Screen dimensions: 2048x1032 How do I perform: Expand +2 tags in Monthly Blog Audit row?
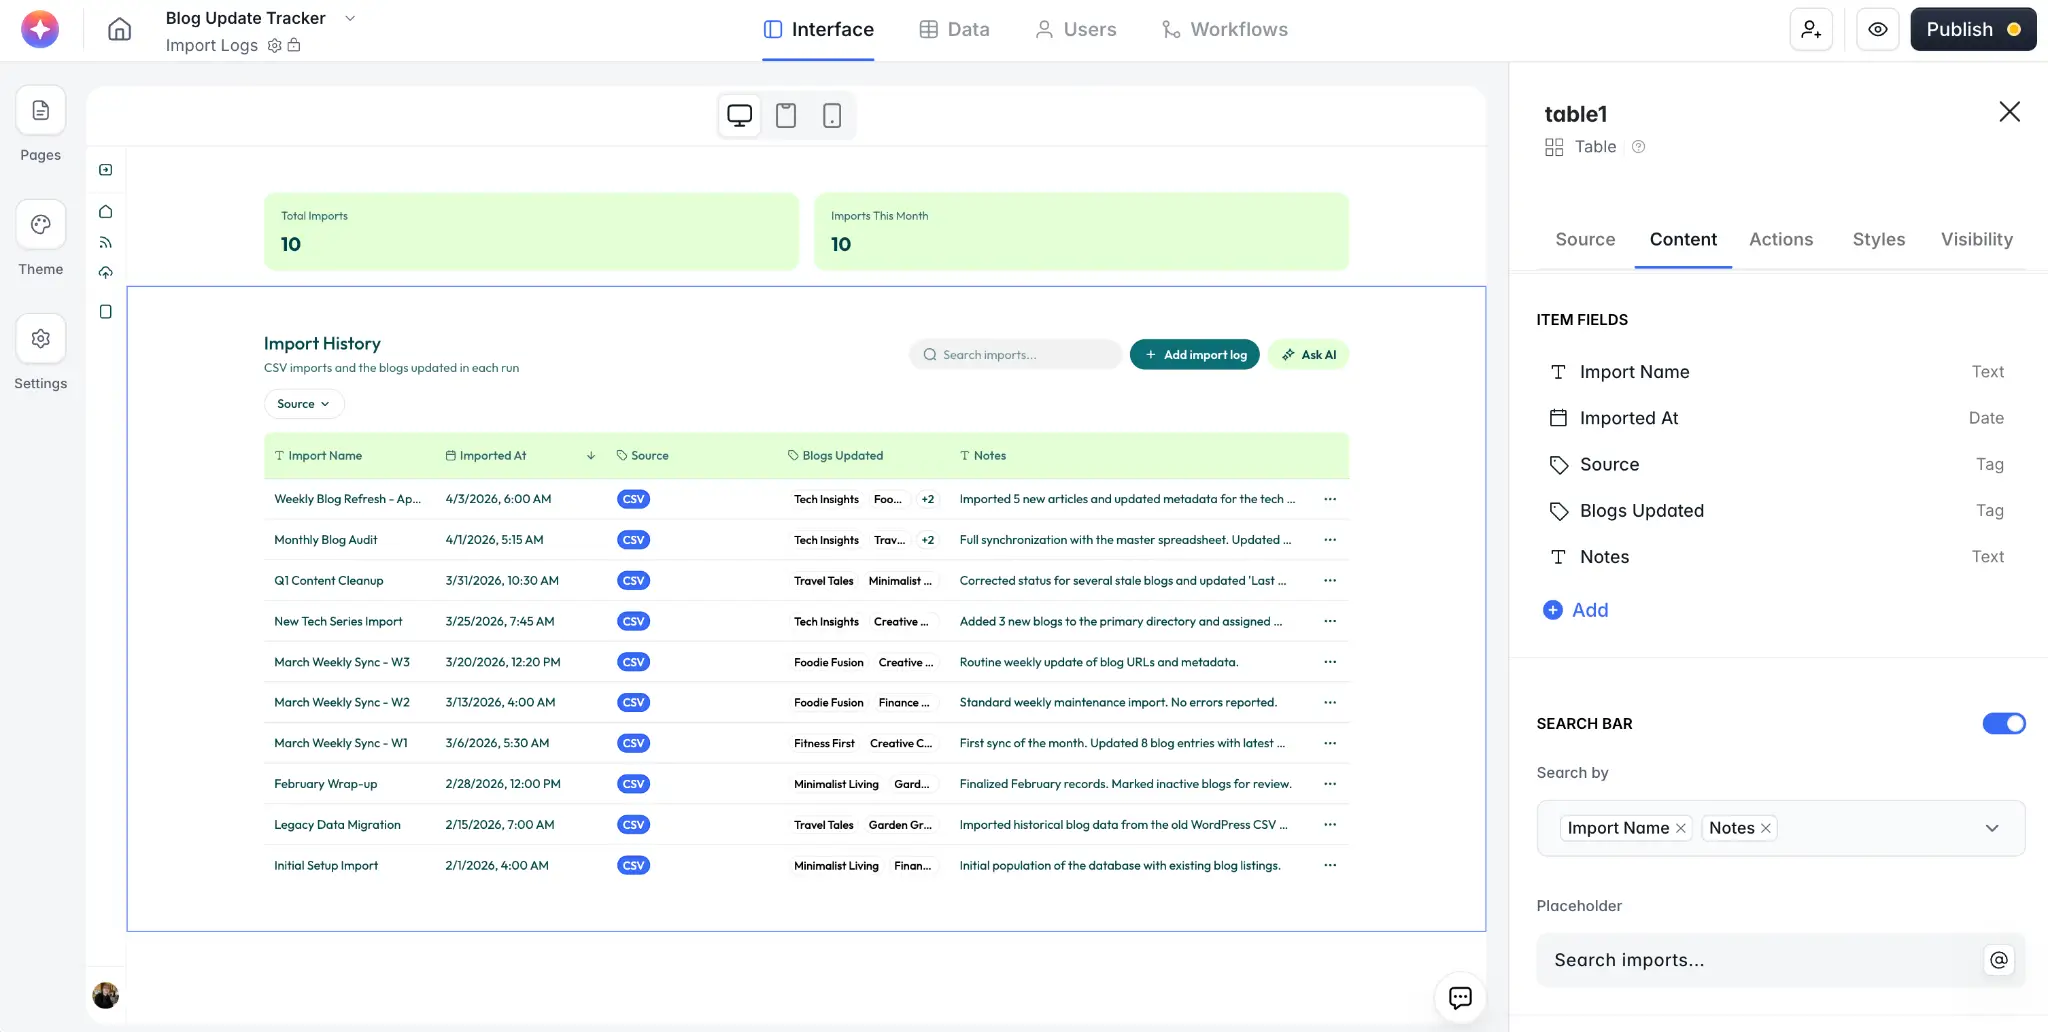[928, 540]
